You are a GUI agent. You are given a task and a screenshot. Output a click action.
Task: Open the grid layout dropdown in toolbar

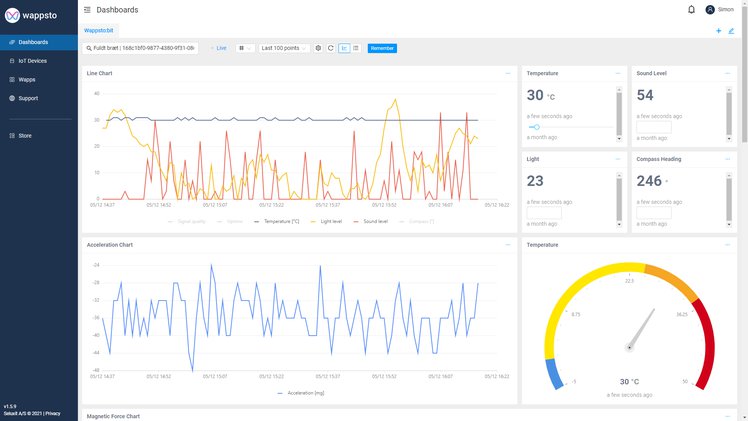coord(245,48)
